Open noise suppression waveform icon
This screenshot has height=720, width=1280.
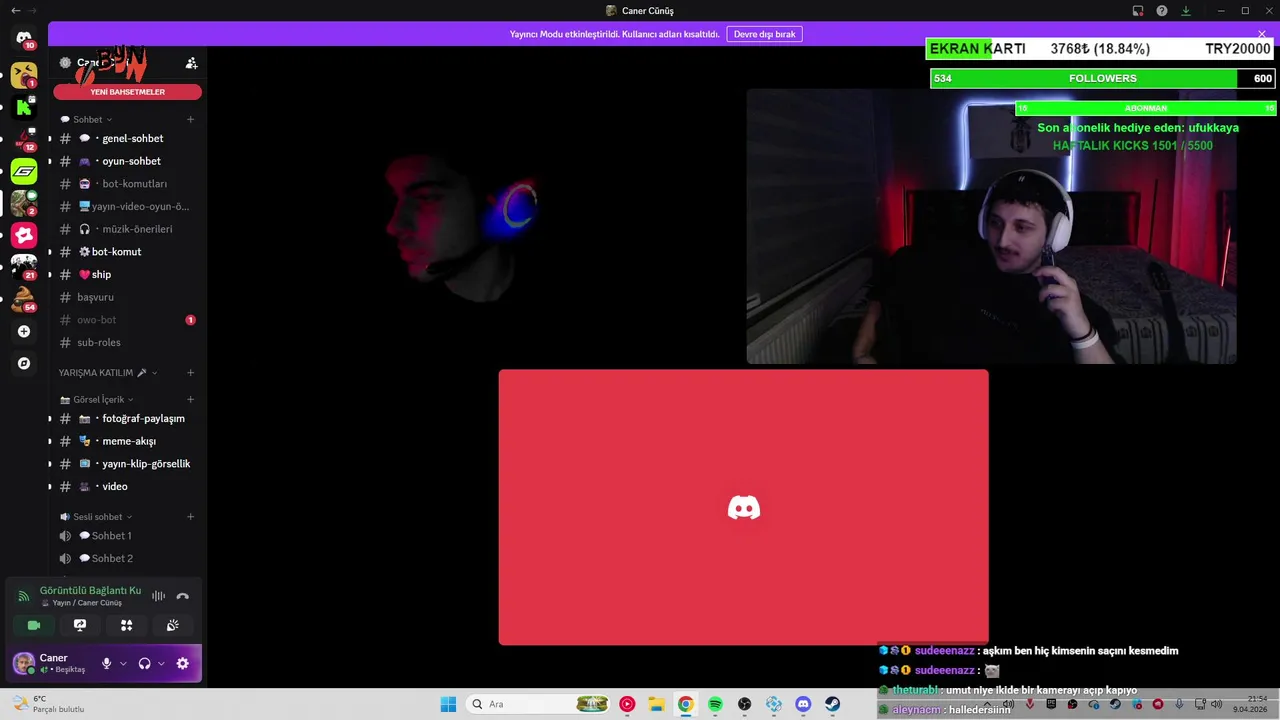tap(158, 596)
